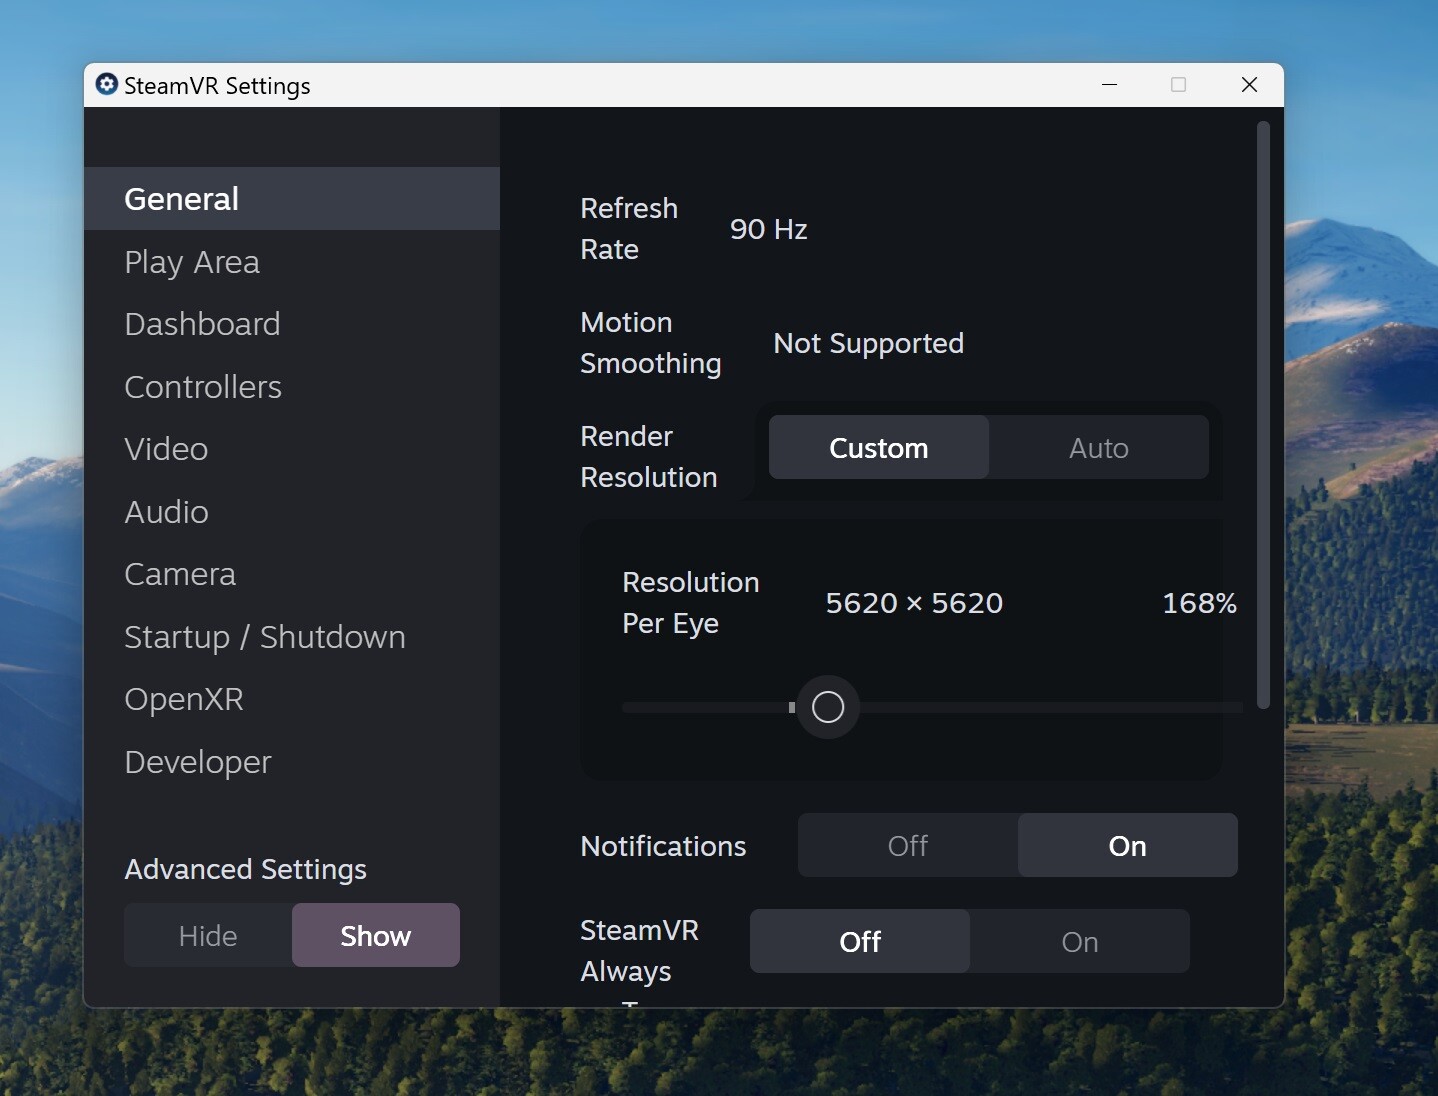Click the Resolution Per Eye label
The height and width of the screenshot is (1096, 1438).
point(690,602)
